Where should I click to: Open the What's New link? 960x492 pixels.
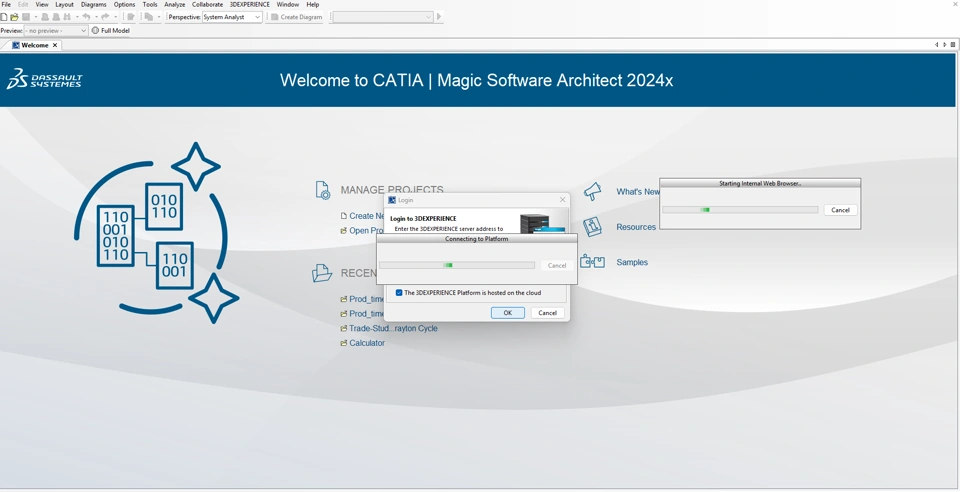[x=638, y=192]
